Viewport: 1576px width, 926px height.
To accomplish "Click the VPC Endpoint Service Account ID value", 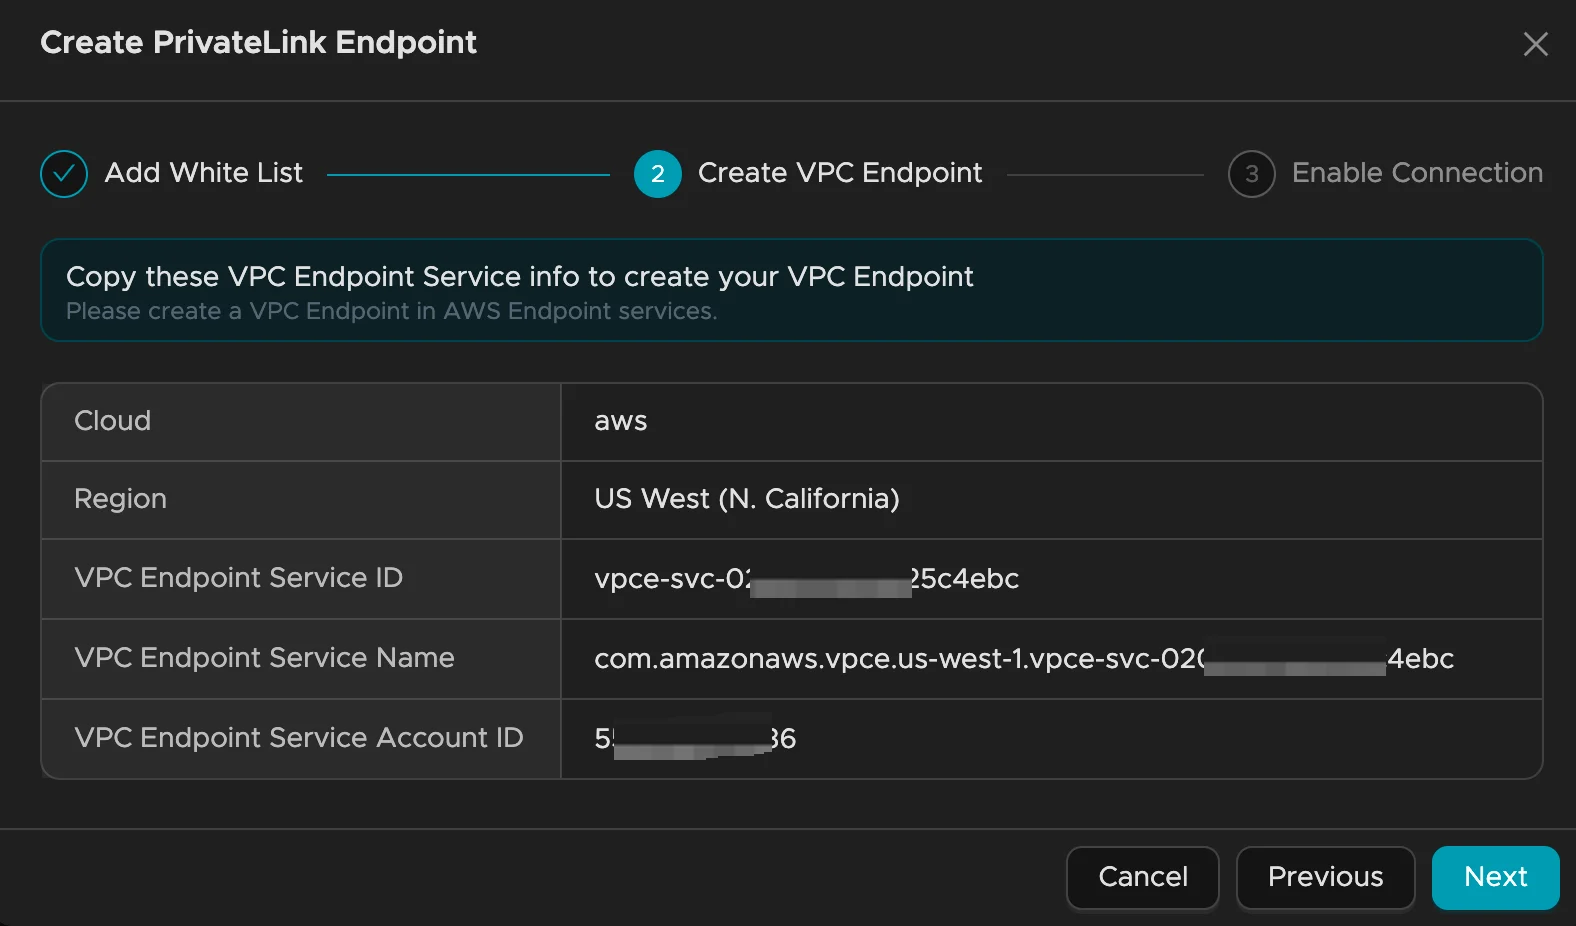I will (x=694, y=739).
